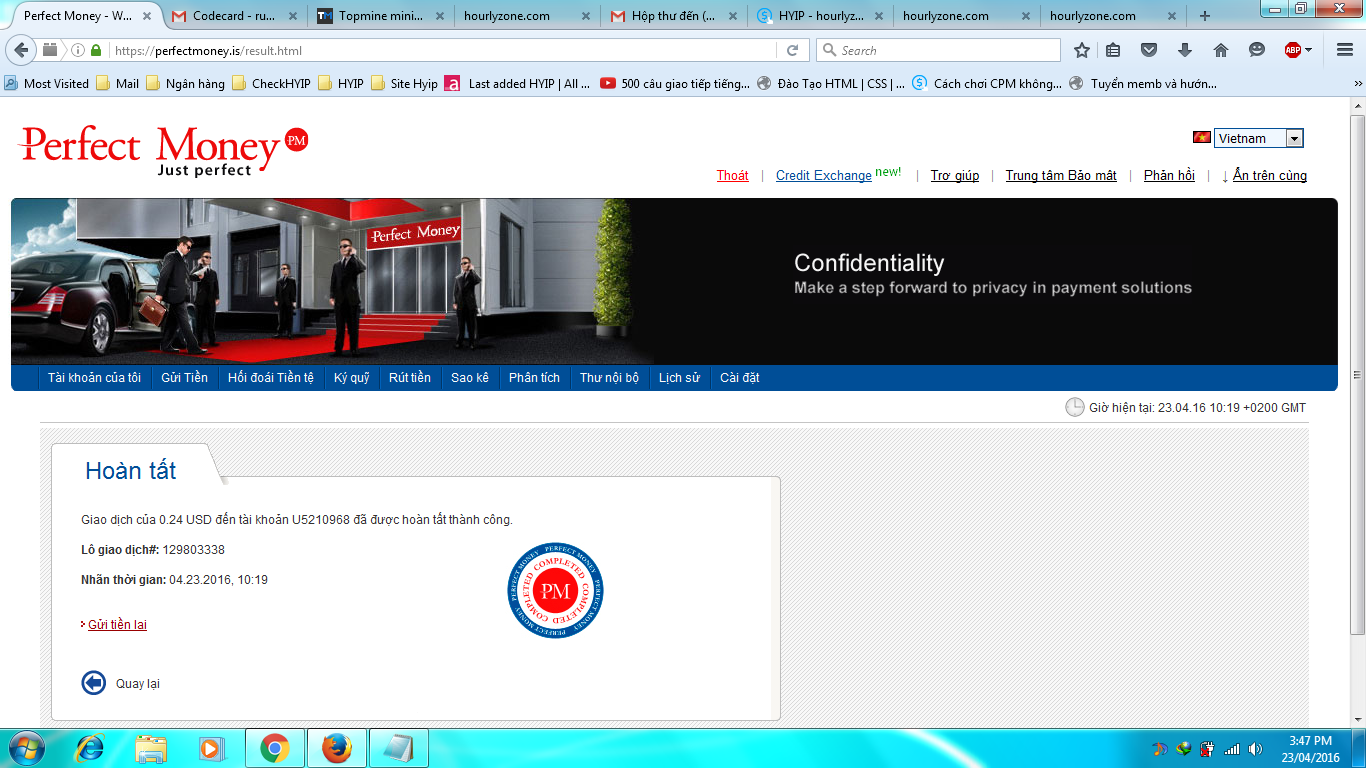Open Tài khoản của tôi menu
1366x768 pixels.
coord(94,377)
